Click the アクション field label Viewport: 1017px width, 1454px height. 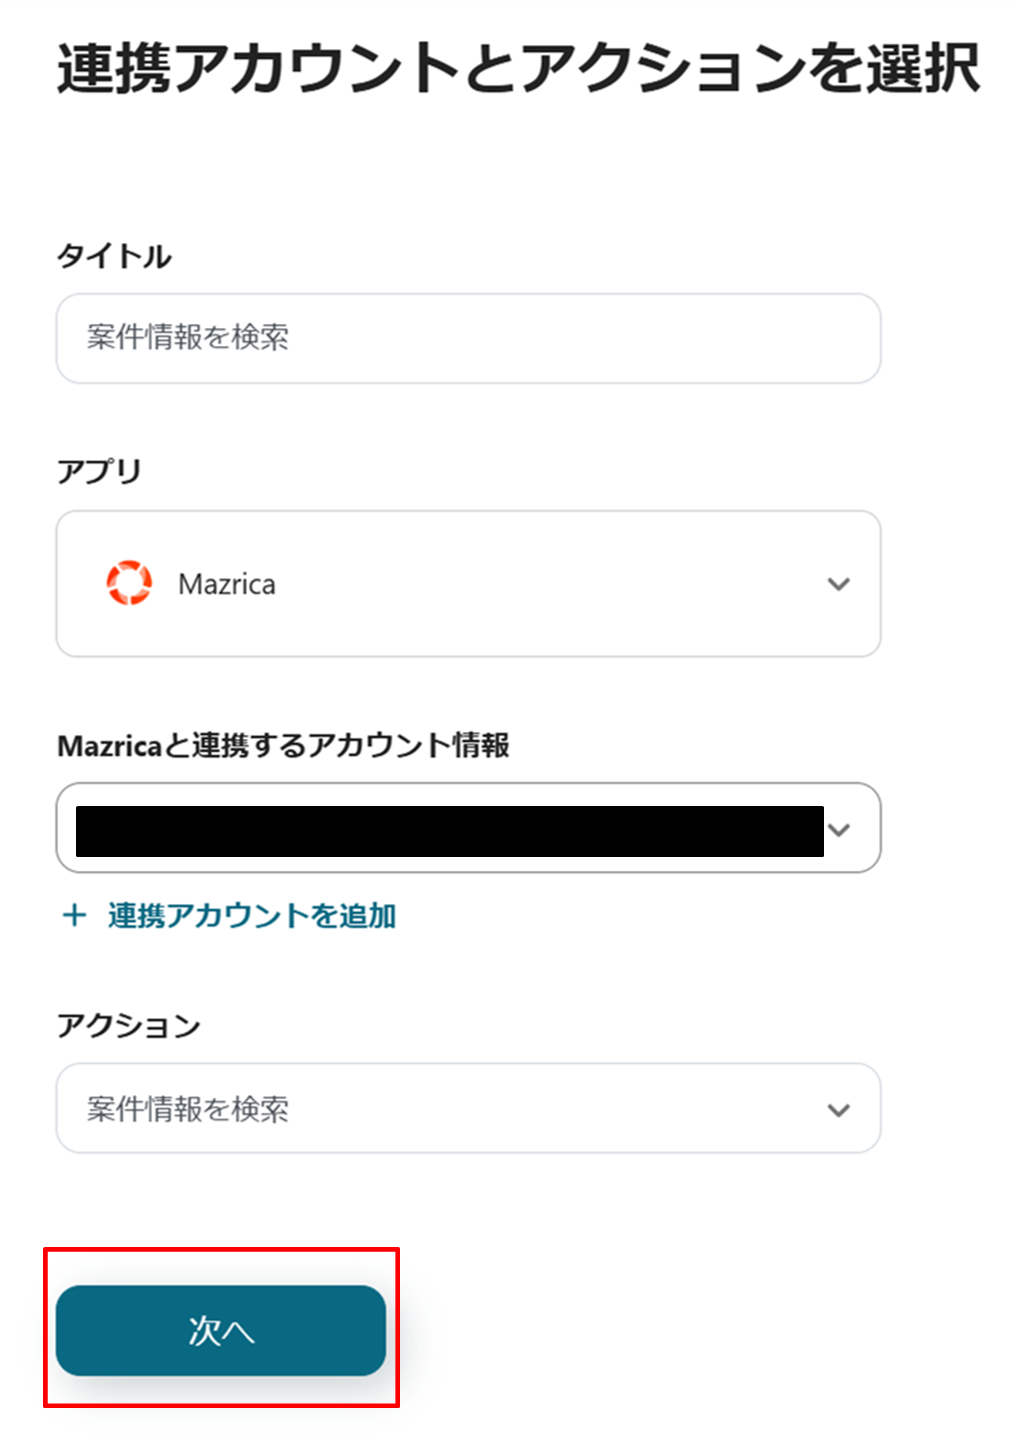click(129, 1025)
